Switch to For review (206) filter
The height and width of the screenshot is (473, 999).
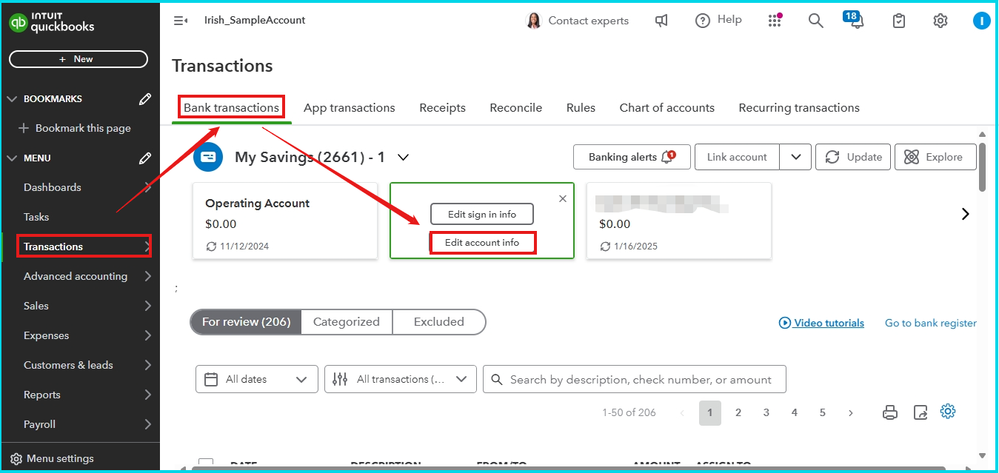pyautogui.click(x=246, y=323)
